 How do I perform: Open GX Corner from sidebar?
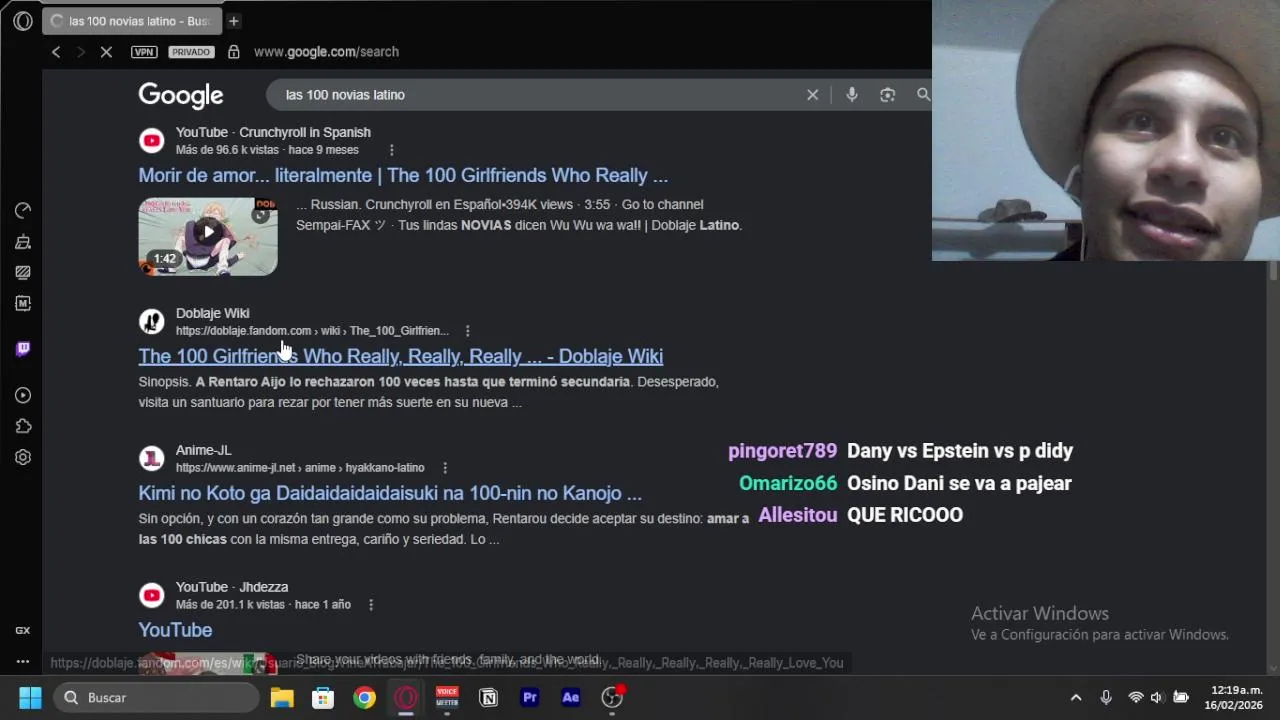pos(23,630)
